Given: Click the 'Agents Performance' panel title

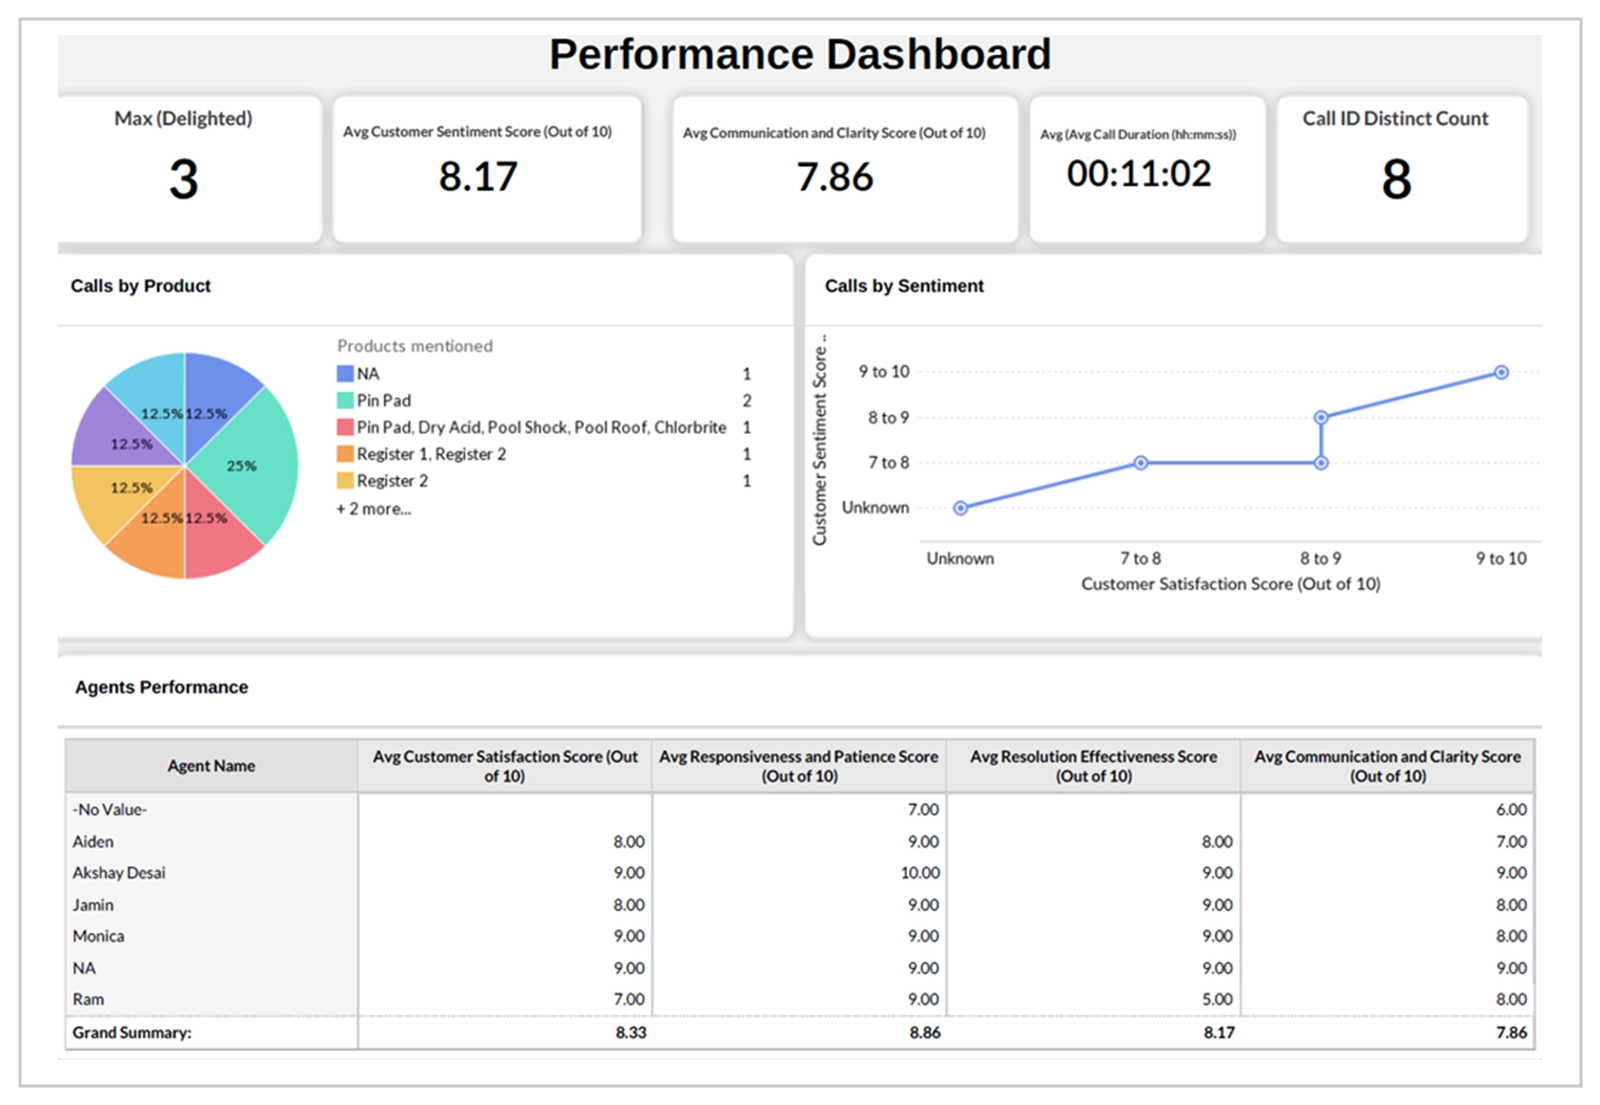Looking at the screenshot, I should pyautogui.click(x=161, y=687).
